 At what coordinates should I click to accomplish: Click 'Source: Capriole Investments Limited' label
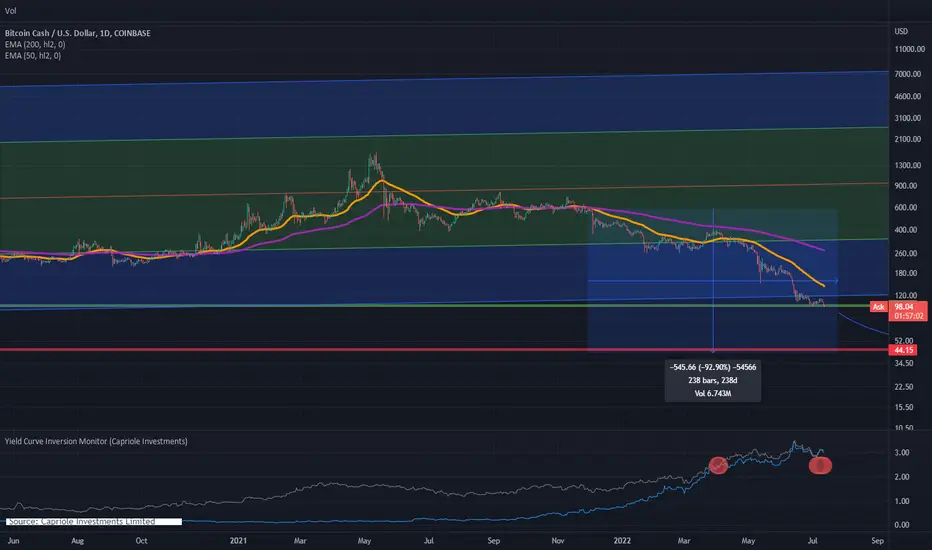pos(94,521)
